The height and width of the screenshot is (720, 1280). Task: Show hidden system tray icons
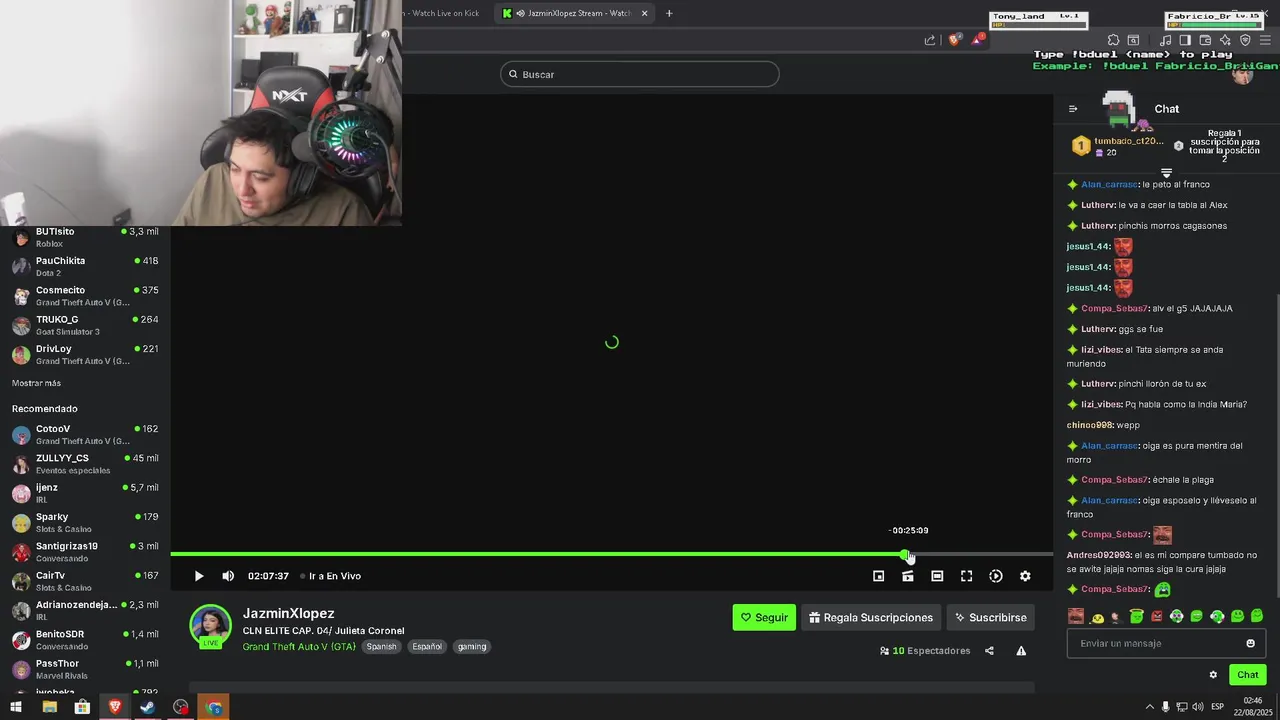point(1149,707)
